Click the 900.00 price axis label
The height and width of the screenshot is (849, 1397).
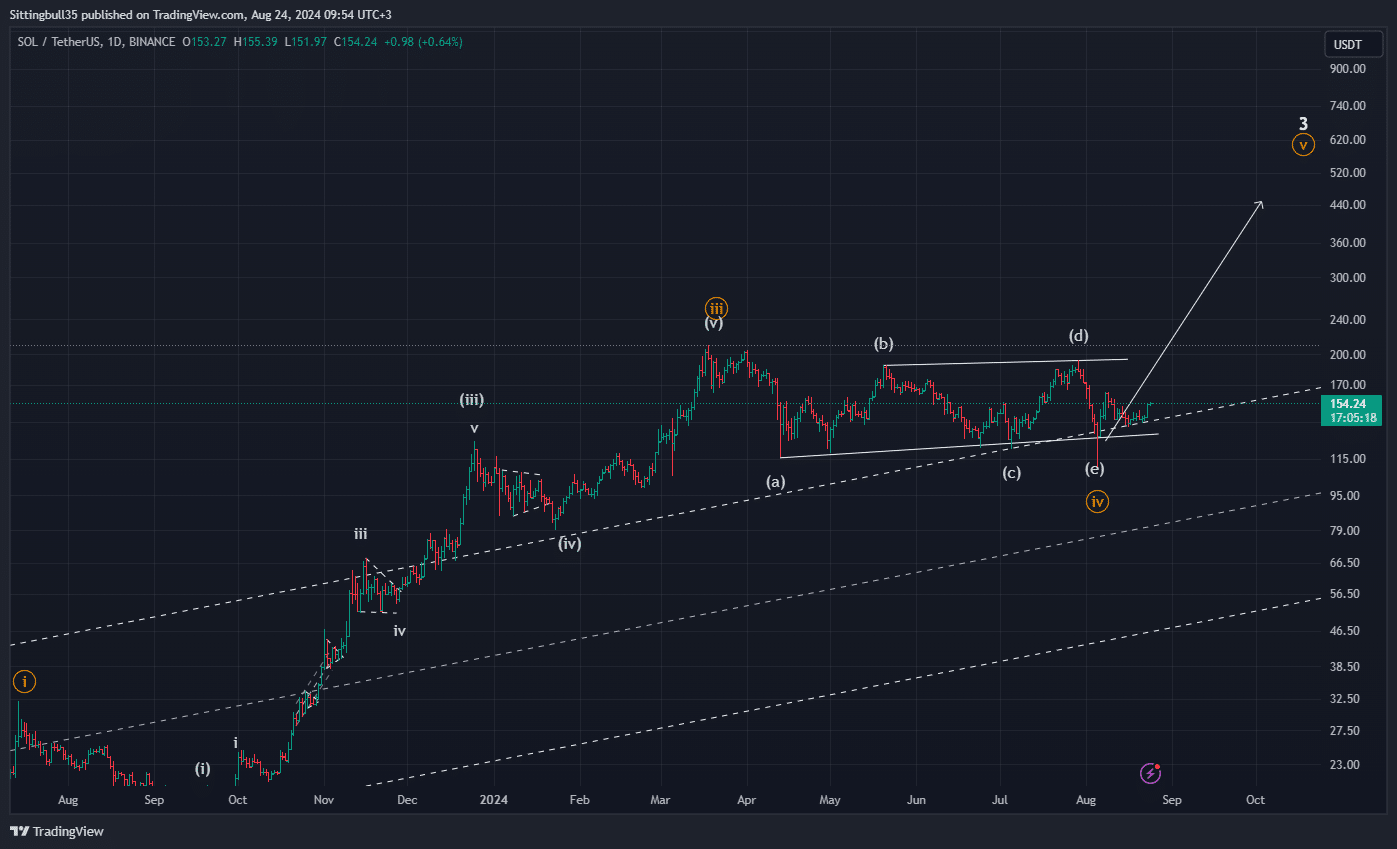(x=1348, y=68)
